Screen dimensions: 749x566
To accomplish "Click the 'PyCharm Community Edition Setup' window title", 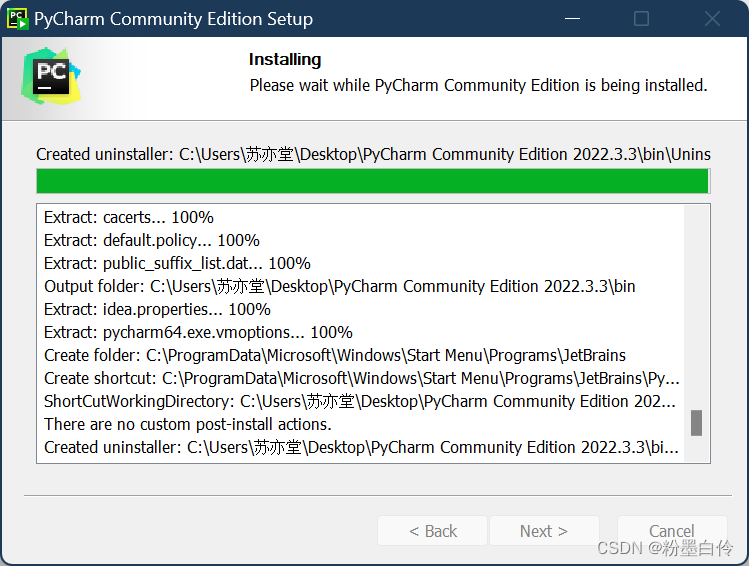I will [173, 19].
